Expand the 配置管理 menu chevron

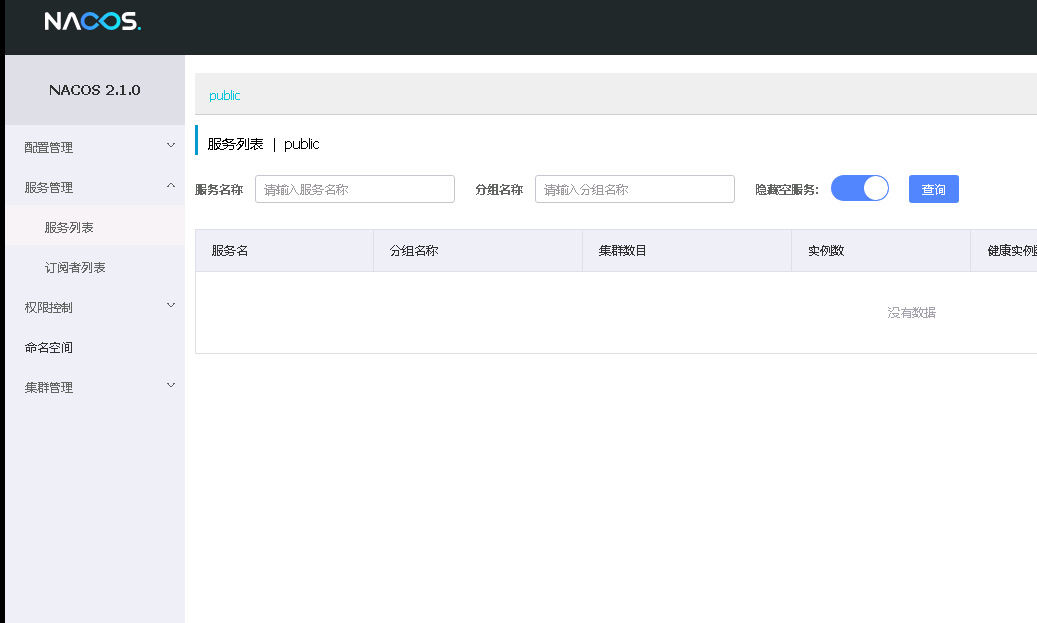171,145
